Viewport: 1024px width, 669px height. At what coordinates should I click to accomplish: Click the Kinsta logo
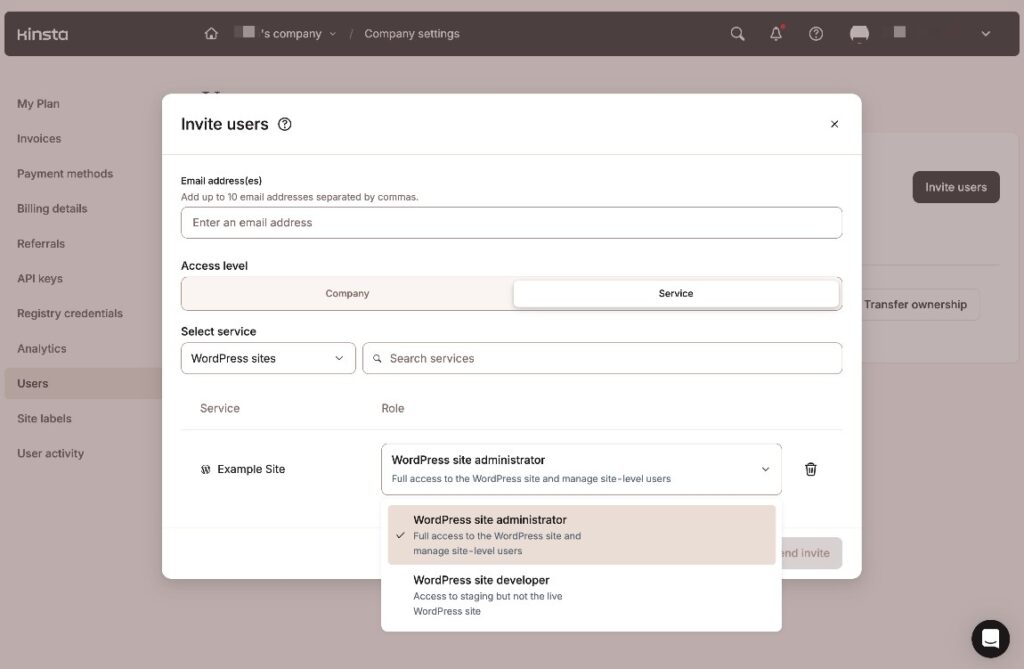point(43,33)
